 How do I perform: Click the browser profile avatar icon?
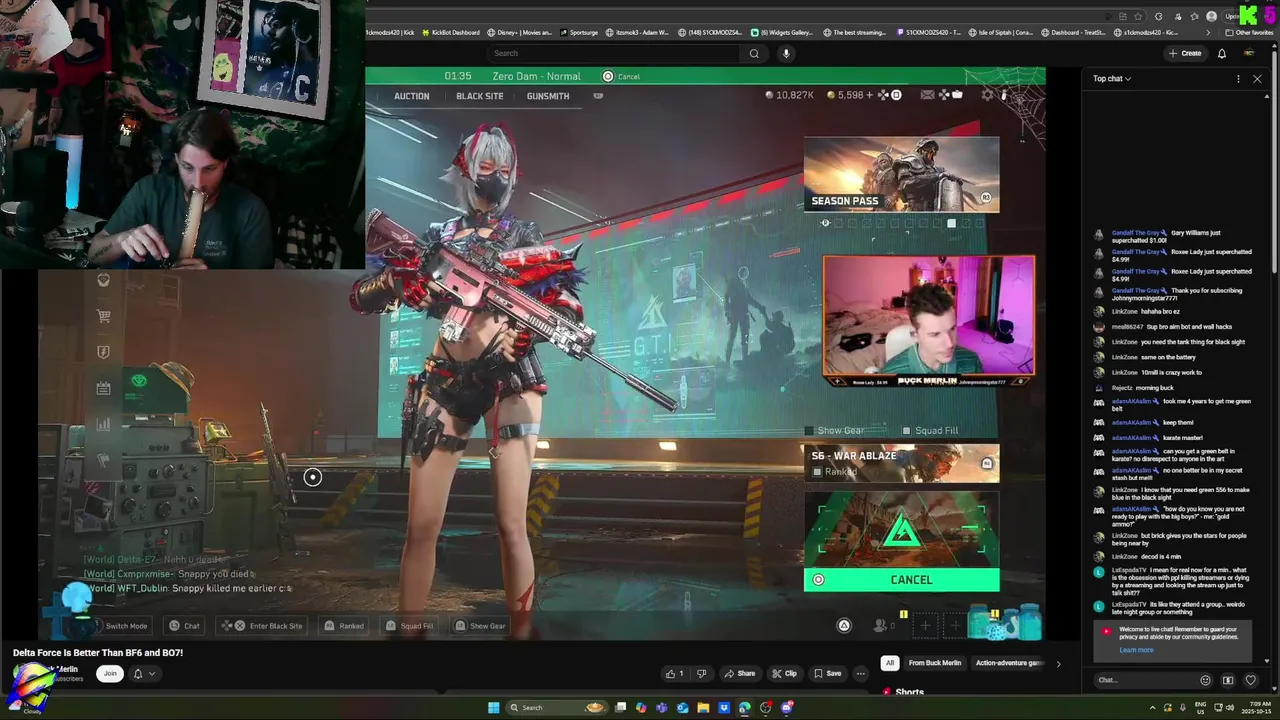pos(1212,16)
